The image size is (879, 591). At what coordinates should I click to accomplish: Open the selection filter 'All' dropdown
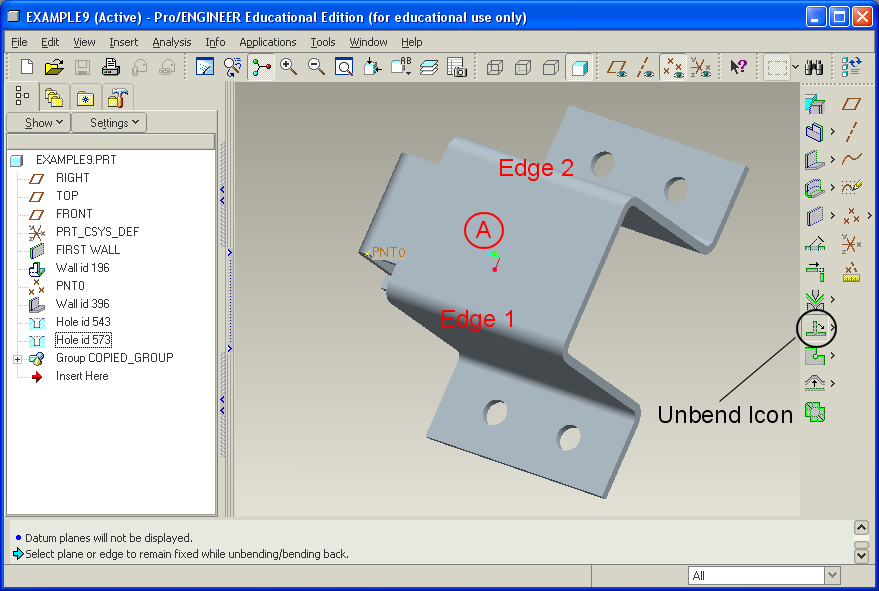coord(832,575)
